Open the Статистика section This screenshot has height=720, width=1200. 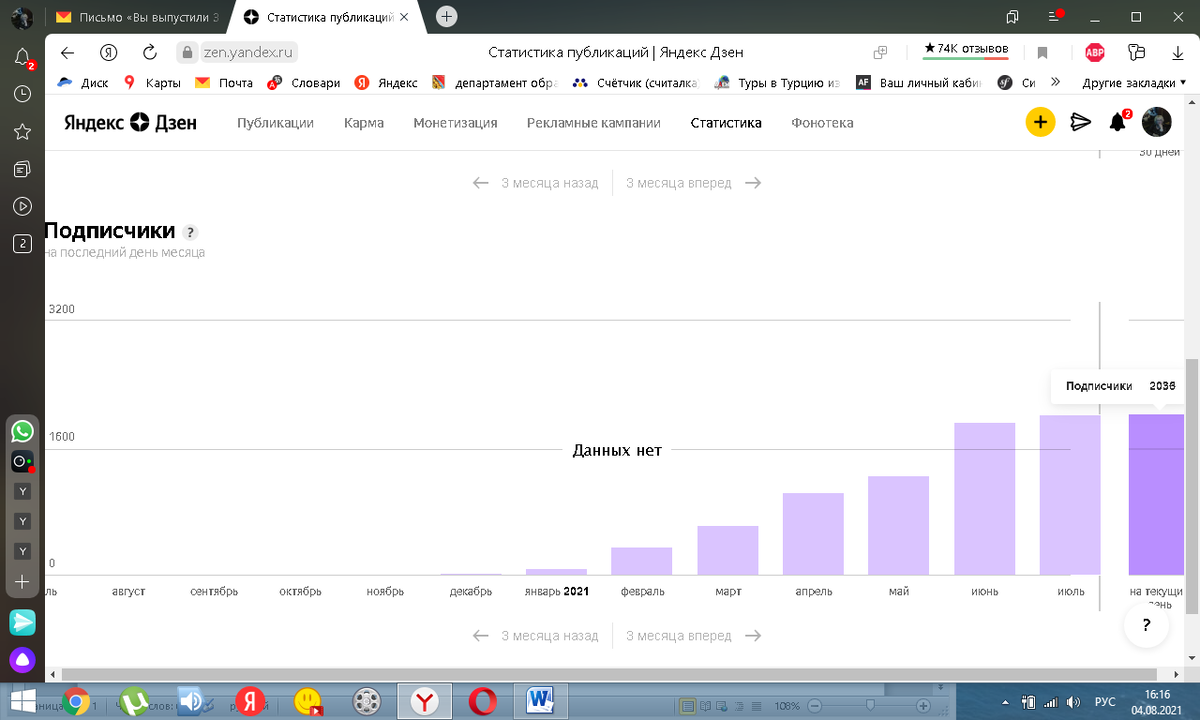726,123
